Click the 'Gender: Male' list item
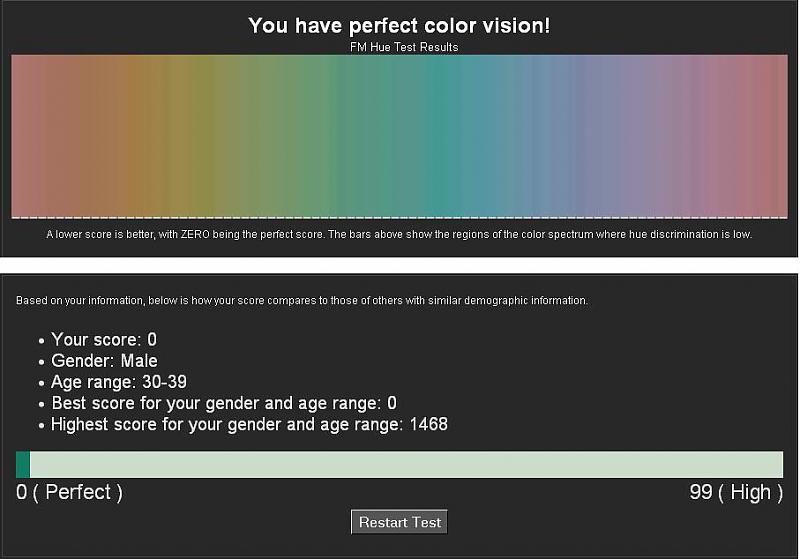This screenshot has width=800, height=559. (104, 361)
